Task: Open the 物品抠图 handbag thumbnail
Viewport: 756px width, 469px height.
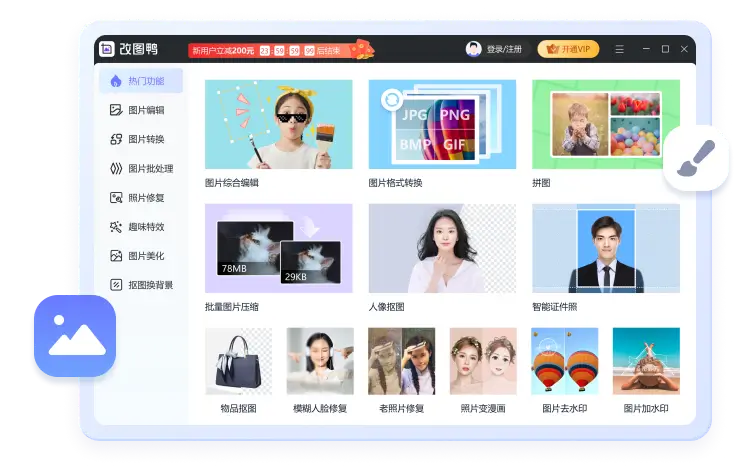Action: pos(238,361)
